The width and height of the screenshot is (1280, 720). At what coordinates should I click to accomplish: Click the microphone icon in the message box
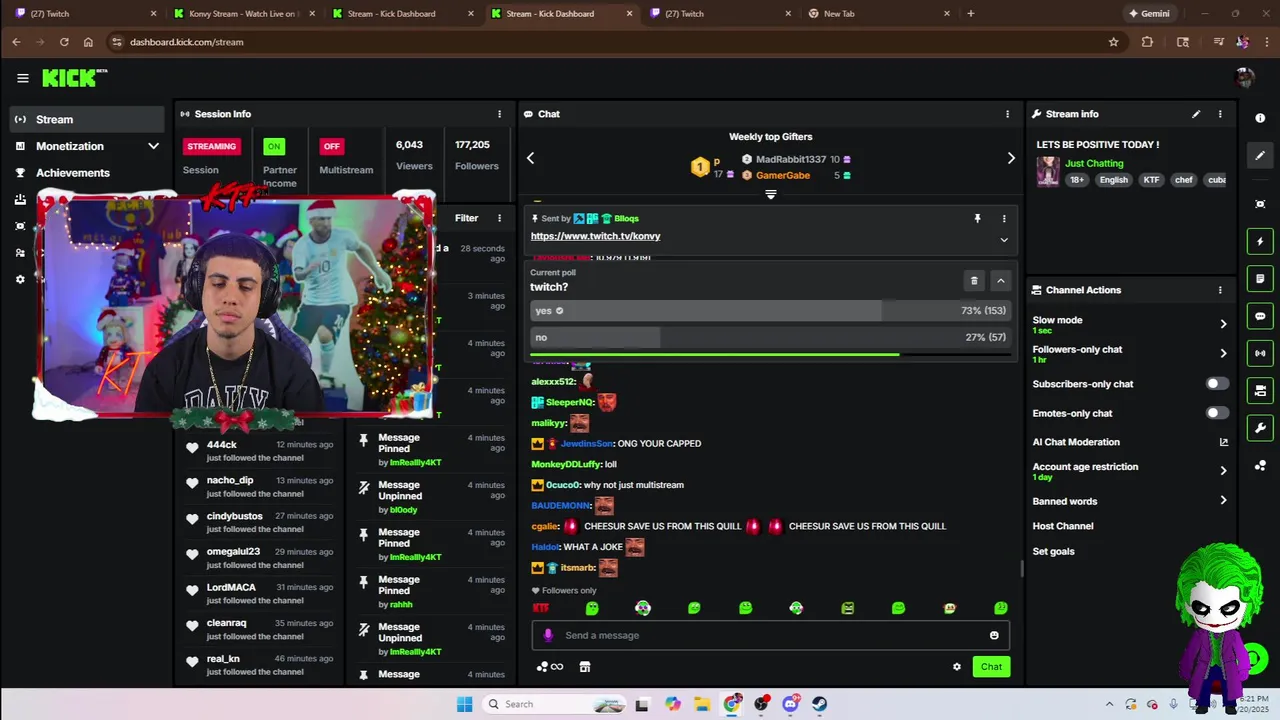tap(547, 635)
